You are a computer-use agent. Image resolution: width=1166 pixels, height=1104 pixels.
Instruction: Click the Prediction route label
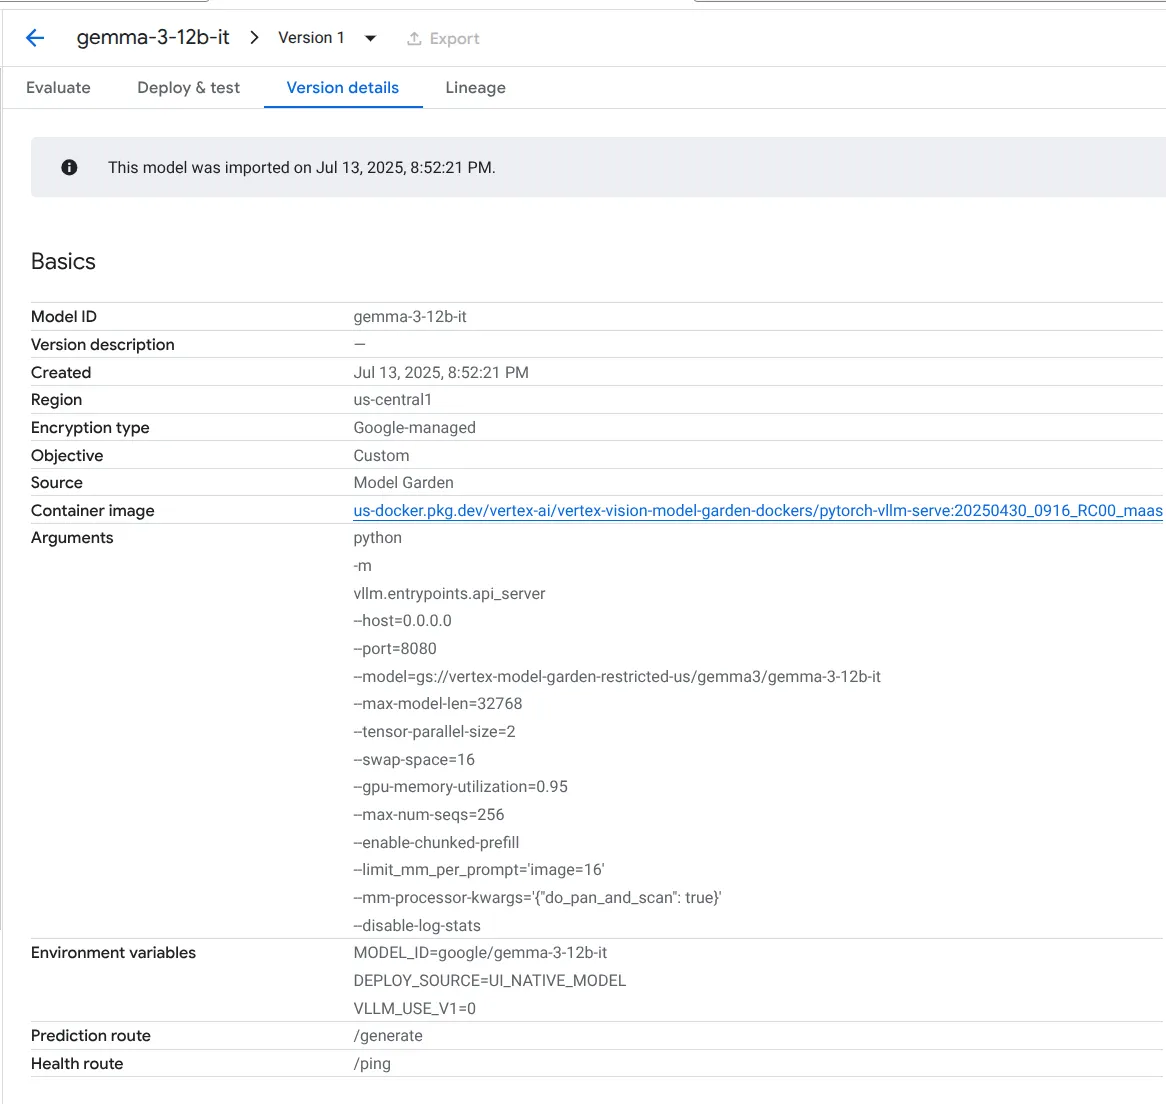(91, 1036)
